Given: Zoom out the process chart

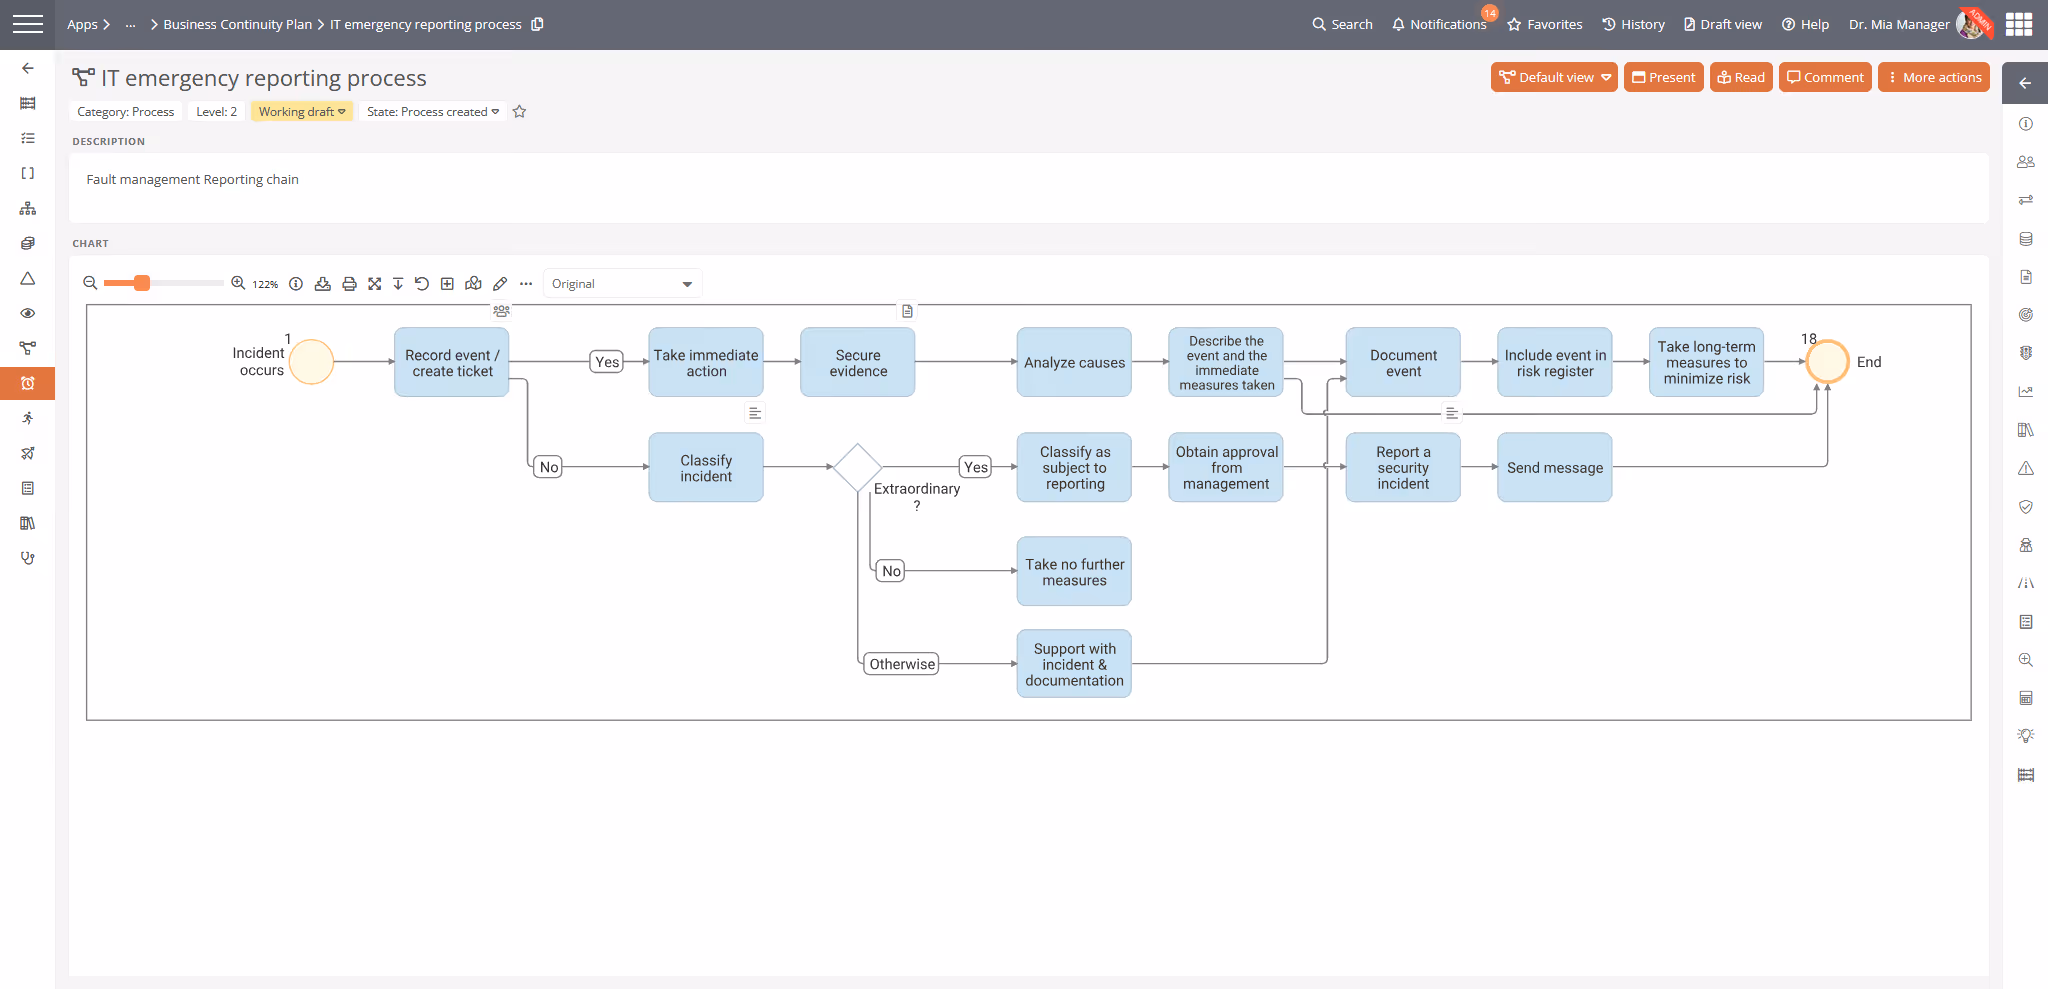Looking at the screenshot, I should (x=90, y=283).
